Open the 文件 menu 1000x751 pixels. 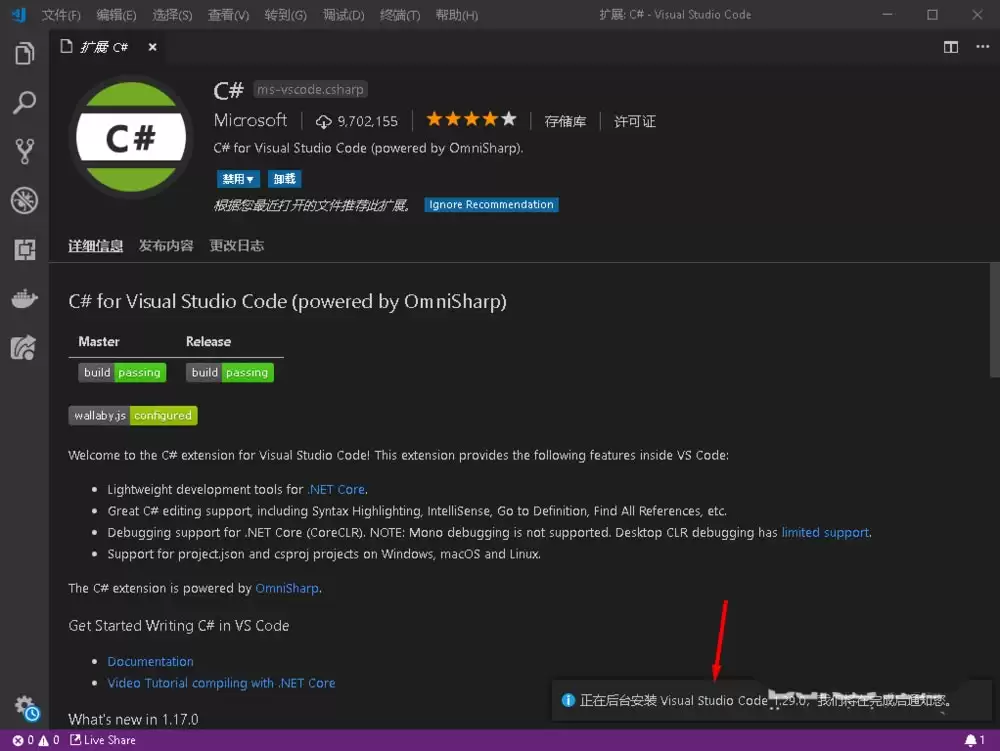pyautogui.click(x=60, y=14)
